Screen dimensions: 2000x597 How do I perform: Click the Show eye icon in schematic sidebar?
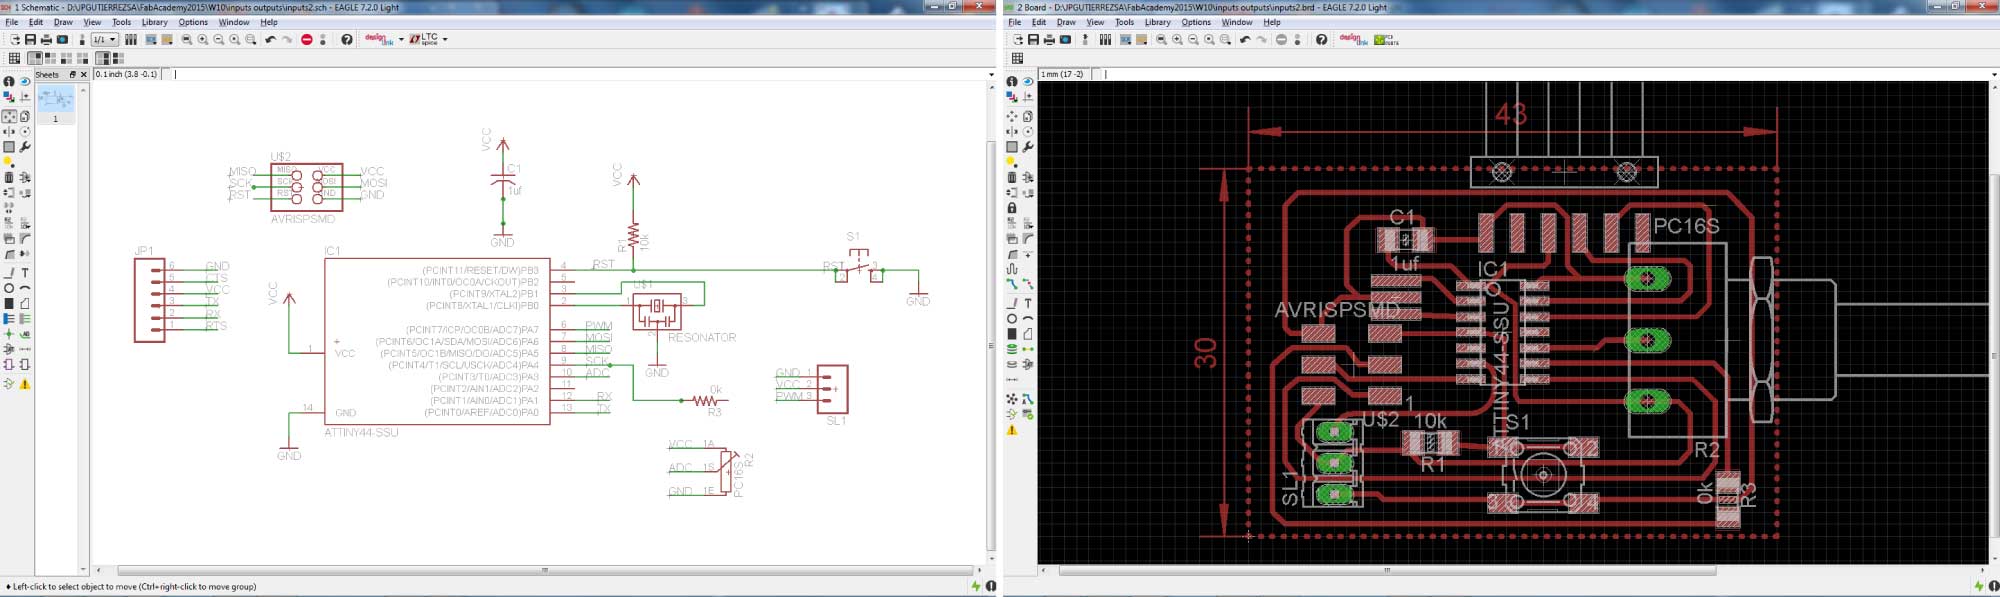25,82
